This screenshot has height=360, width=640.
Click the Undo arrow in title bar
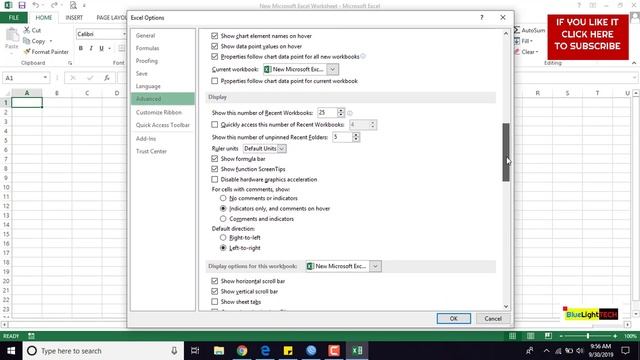click(x=36, y=5)
